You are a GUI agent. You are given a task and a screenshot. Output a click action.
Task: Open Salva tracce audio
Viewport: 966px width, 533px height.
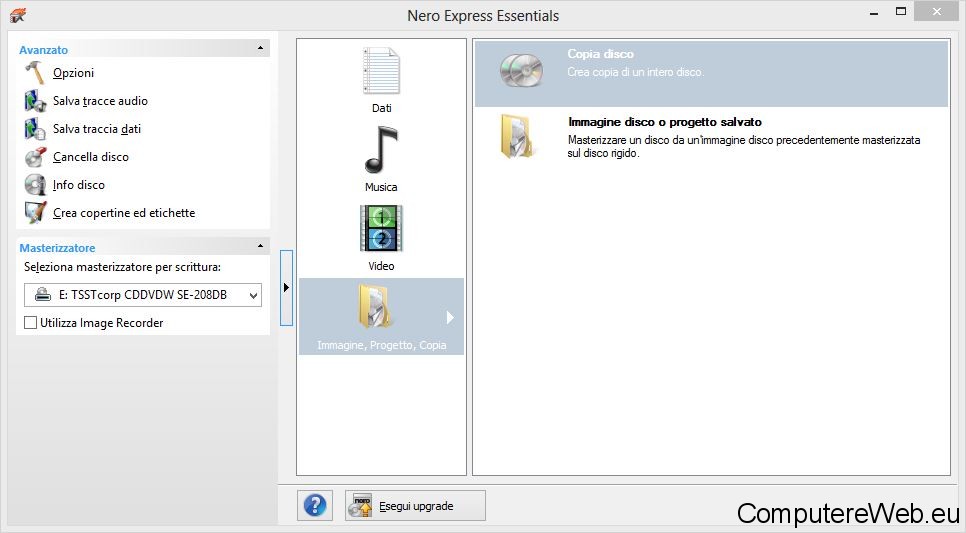[100, 101]
